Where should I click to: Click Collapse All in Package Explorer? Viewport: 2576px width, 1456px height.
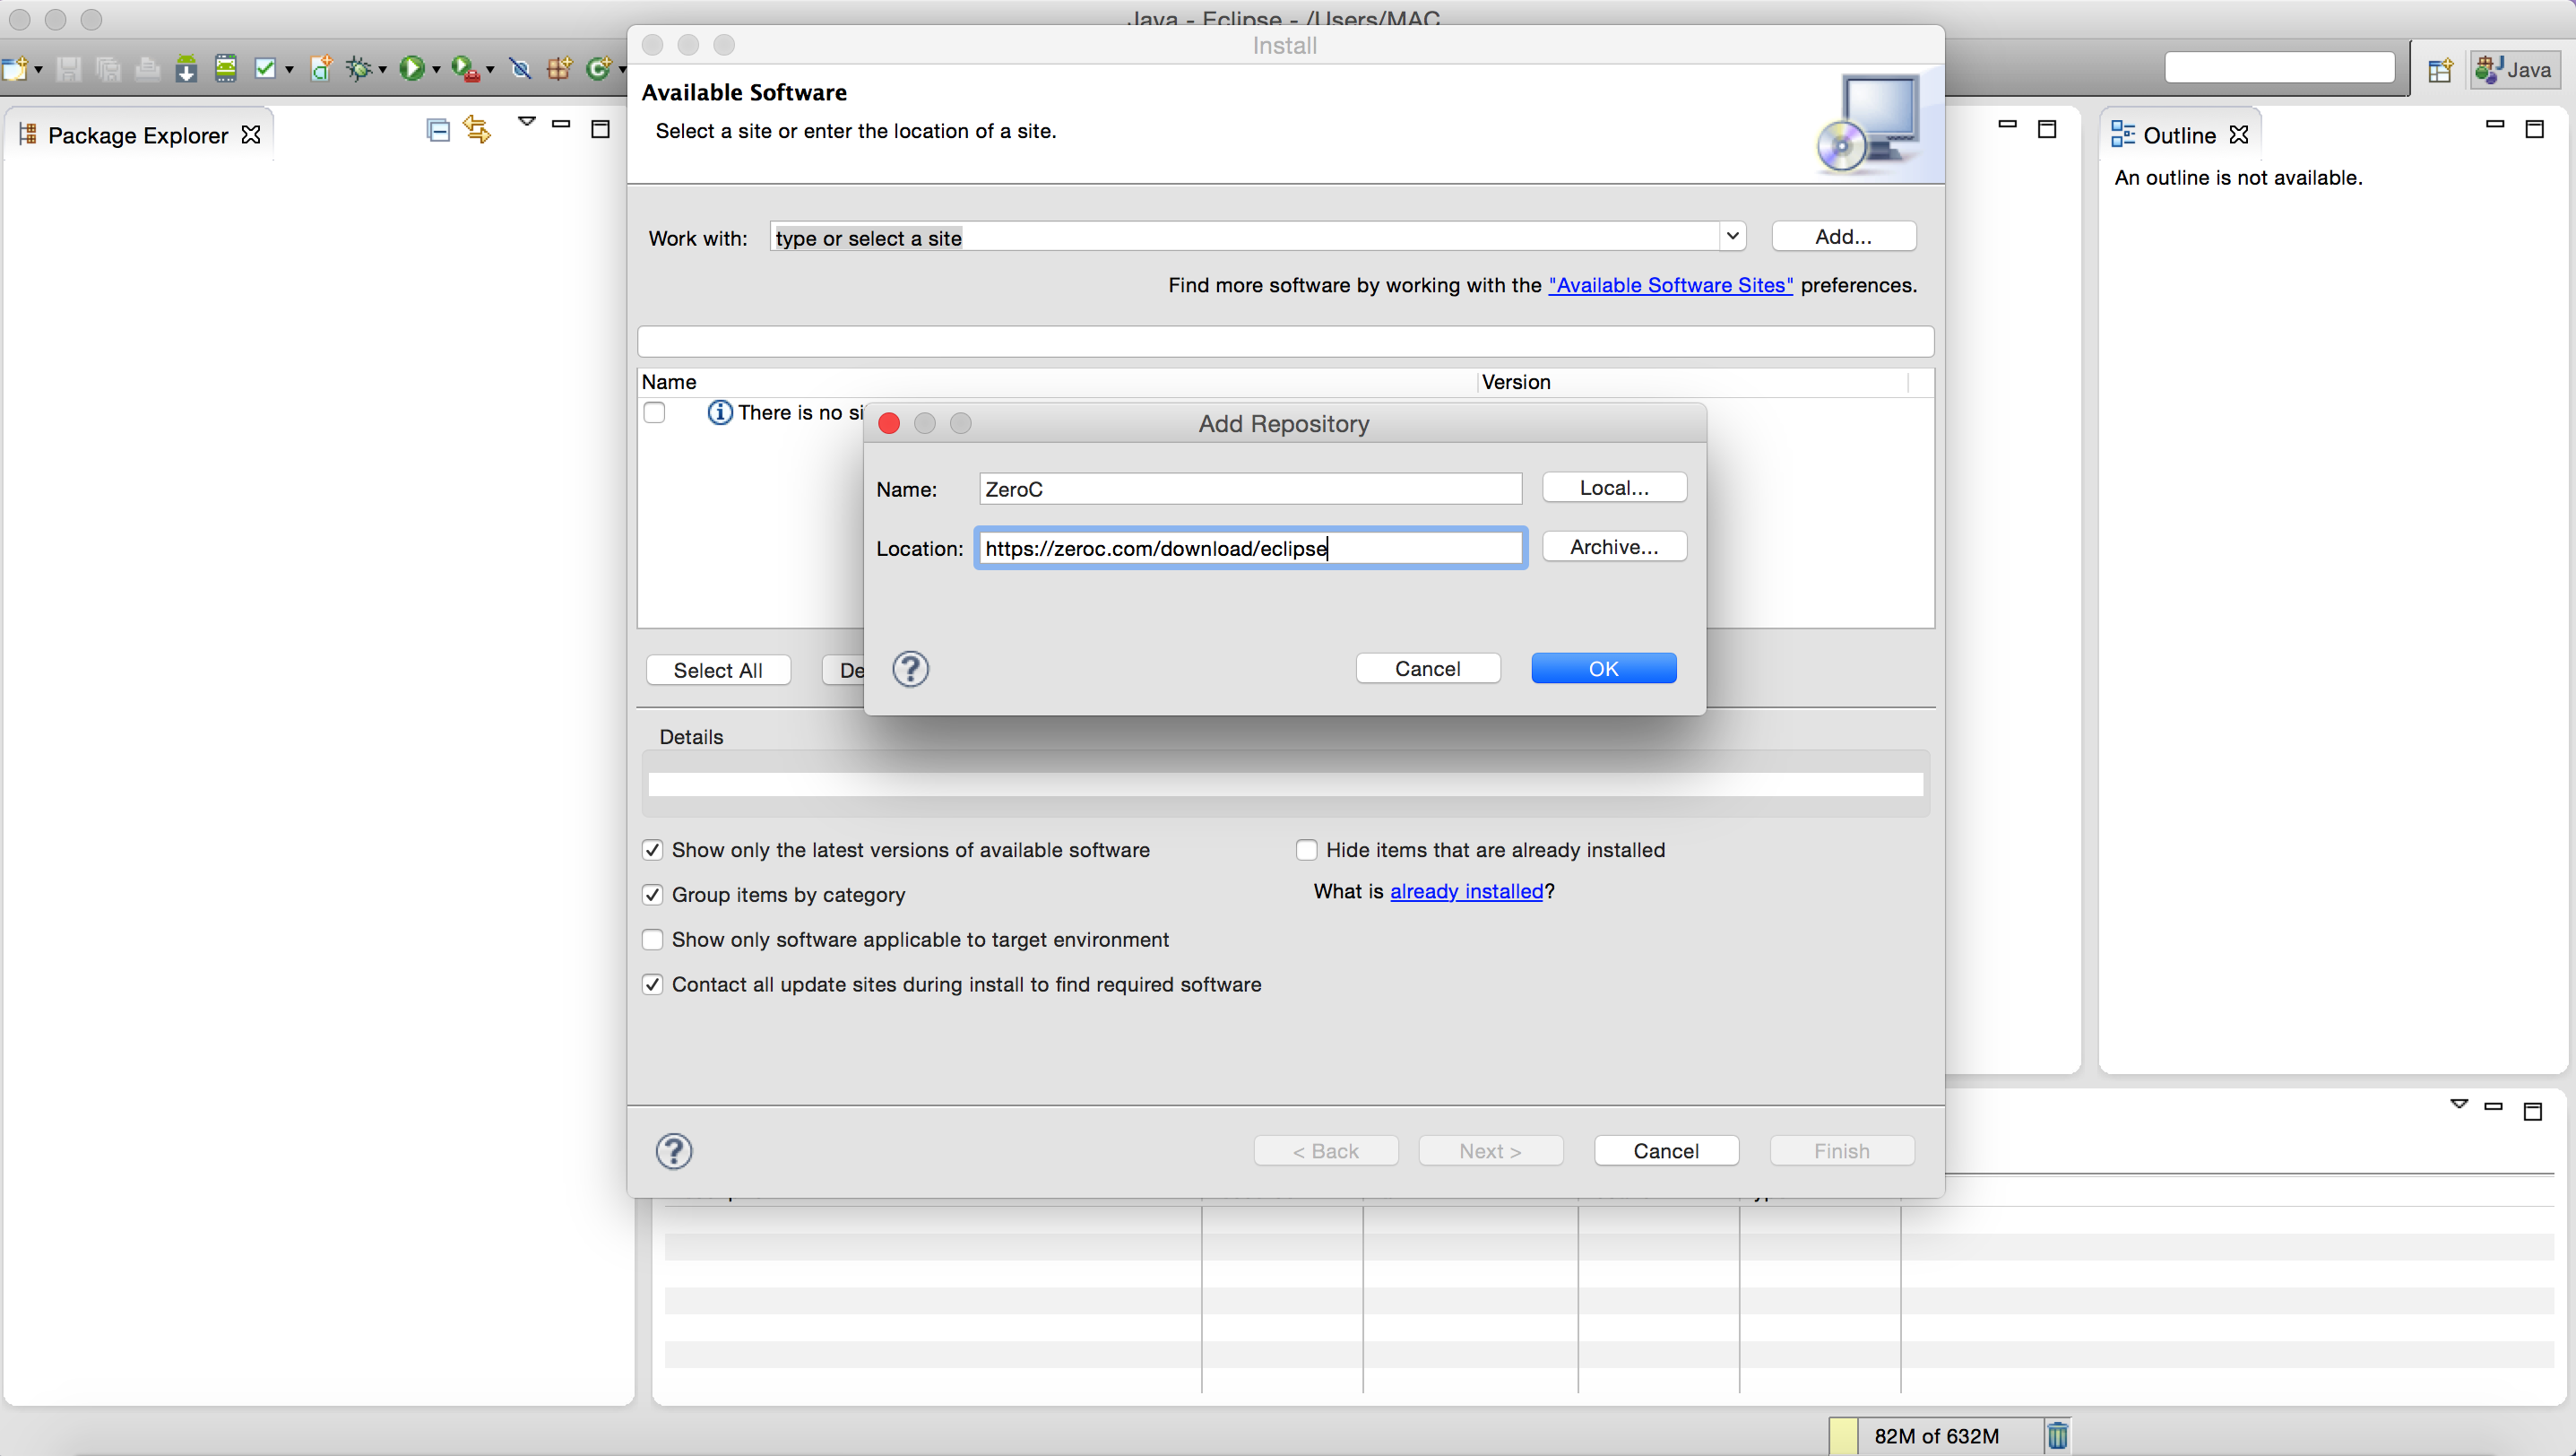tap(438, 130)
